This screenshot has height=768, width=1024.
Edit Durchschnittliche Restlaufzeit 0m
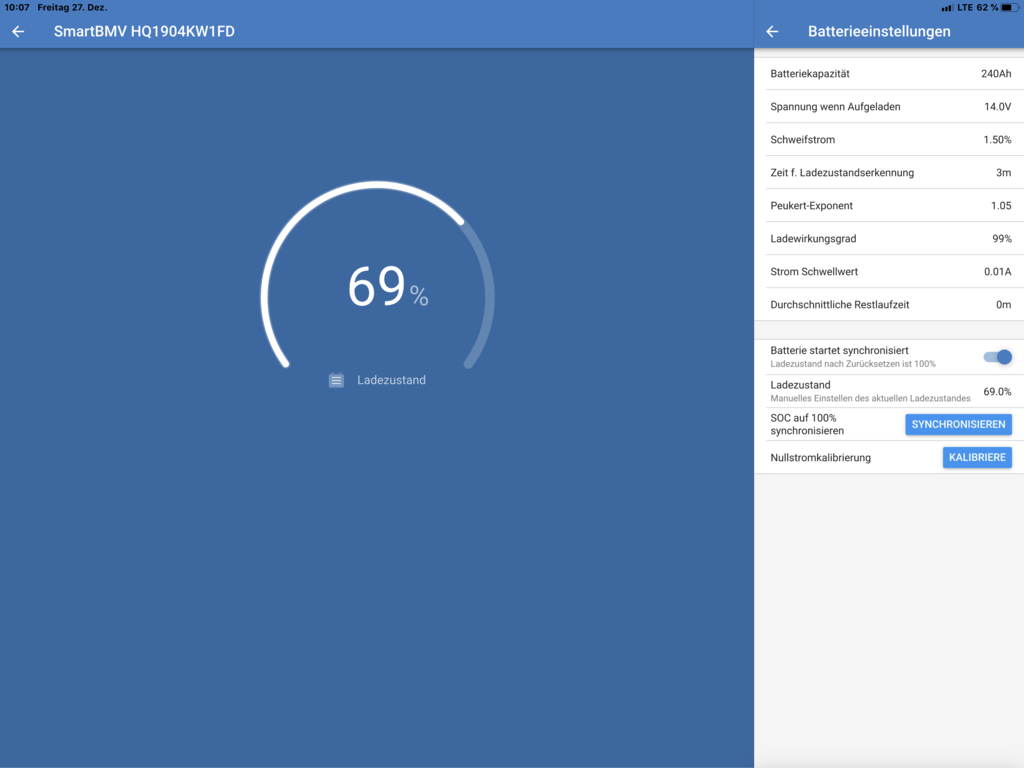pyautogui.click(x=891, y=304)
